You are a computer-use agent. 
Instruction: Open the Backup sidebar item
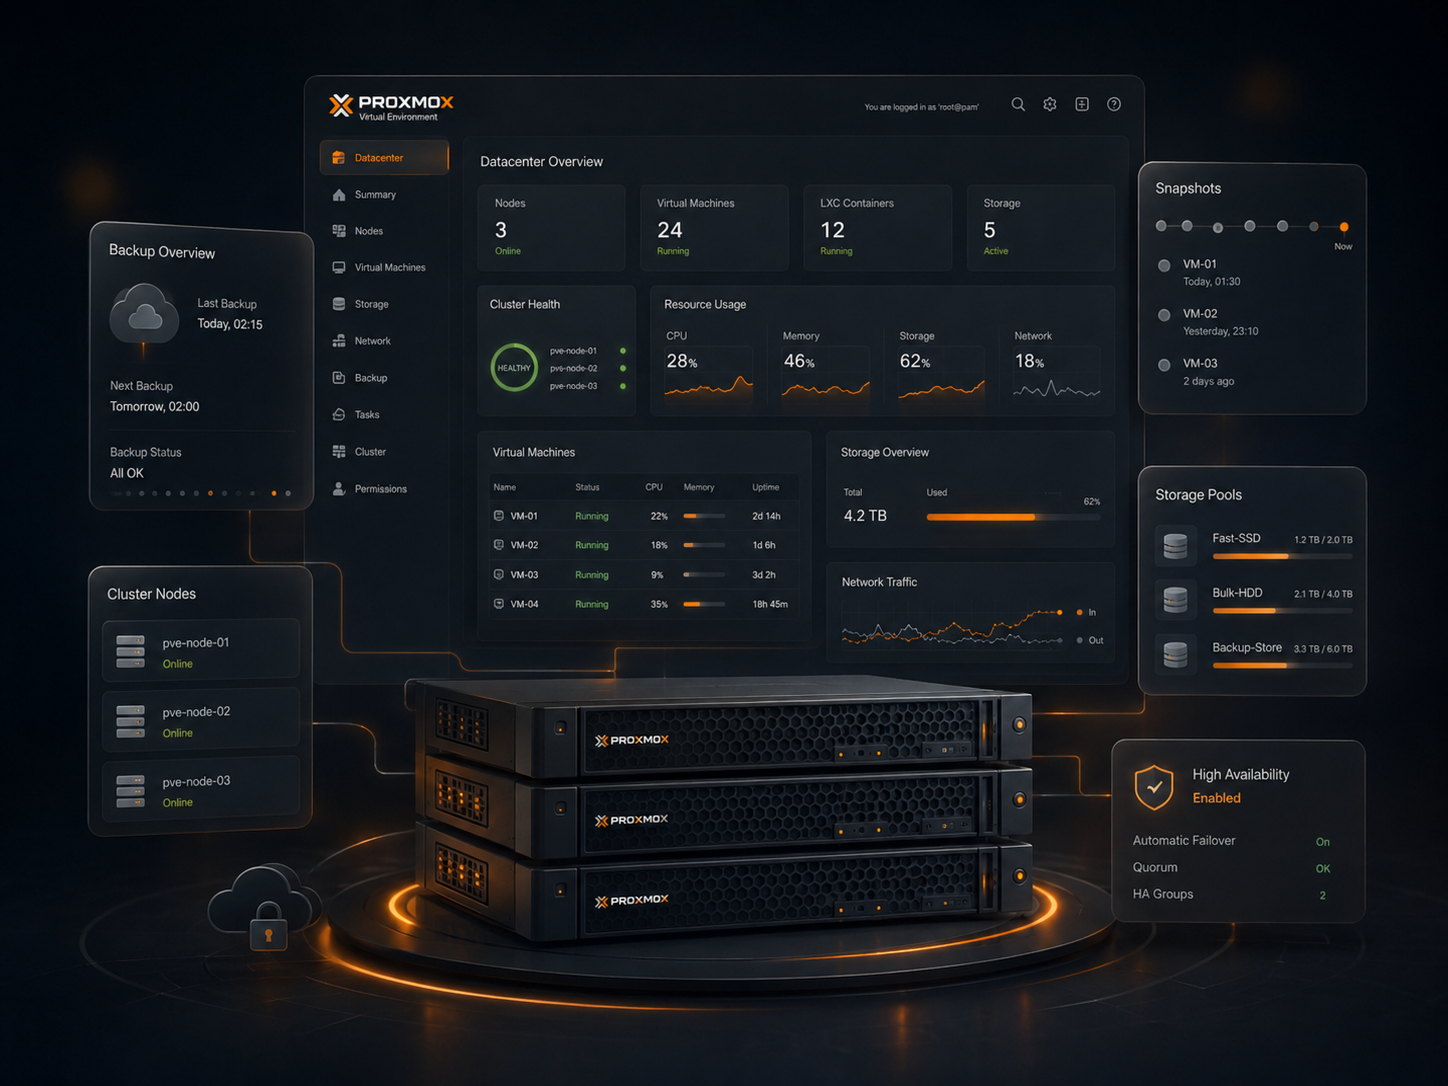tap(384, 378)
